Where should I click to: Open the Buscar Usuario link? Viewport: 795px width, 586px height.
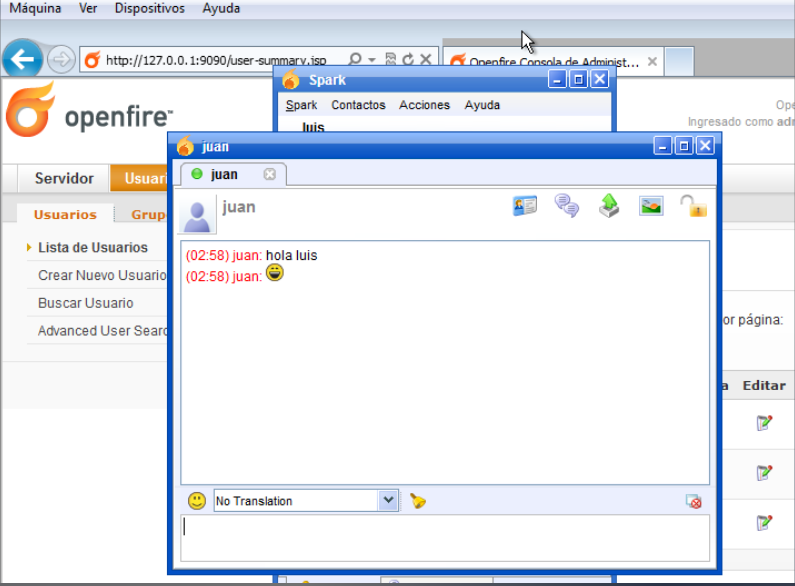point(85,303)
